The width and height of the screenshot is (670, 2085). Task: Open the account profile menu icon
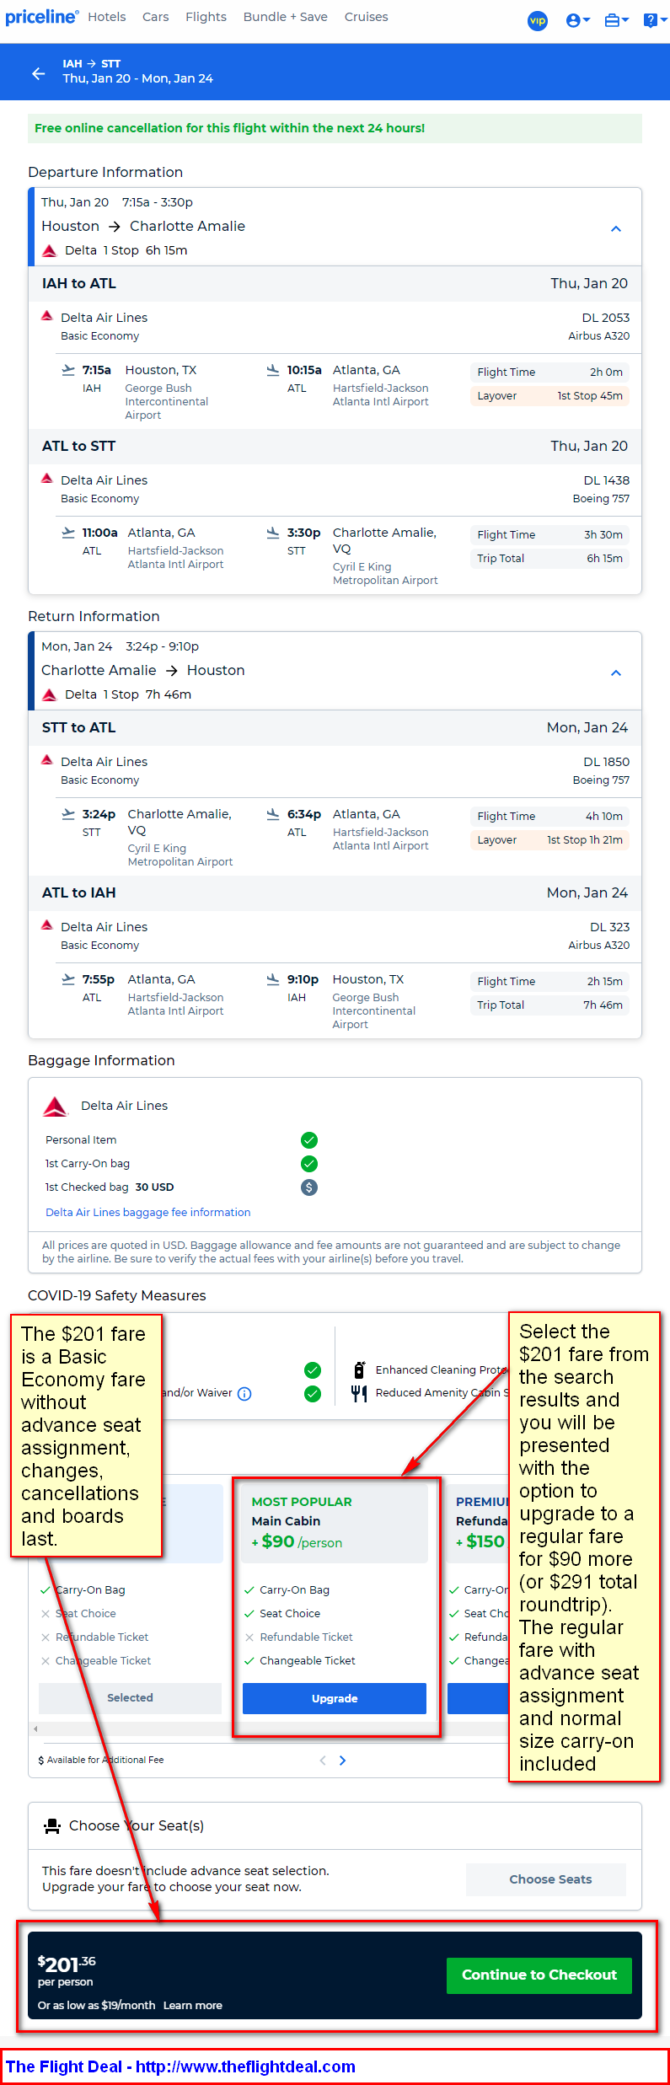tap(577, 20)
